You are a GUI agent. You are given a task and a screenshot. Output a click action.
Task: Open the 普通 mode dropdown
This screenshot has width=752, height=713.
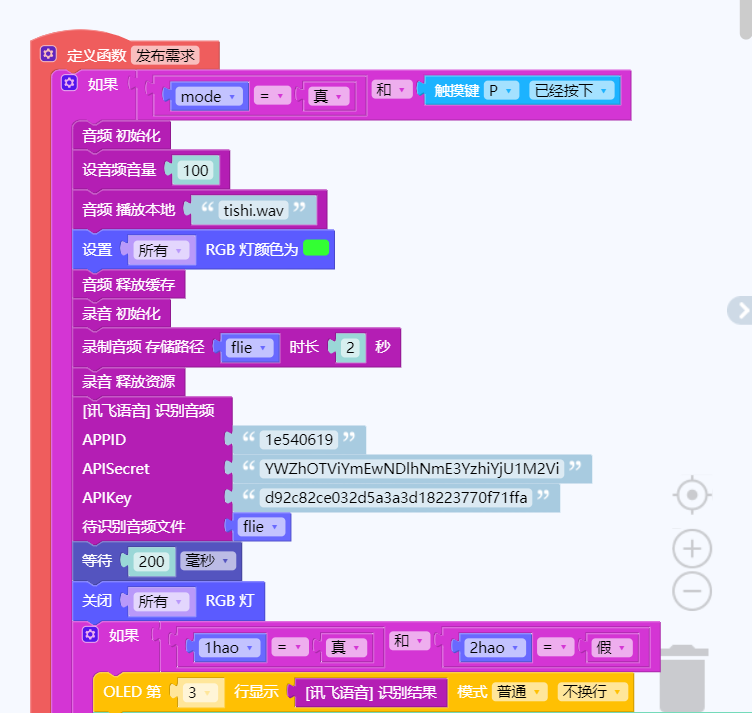tap(519, 691)
